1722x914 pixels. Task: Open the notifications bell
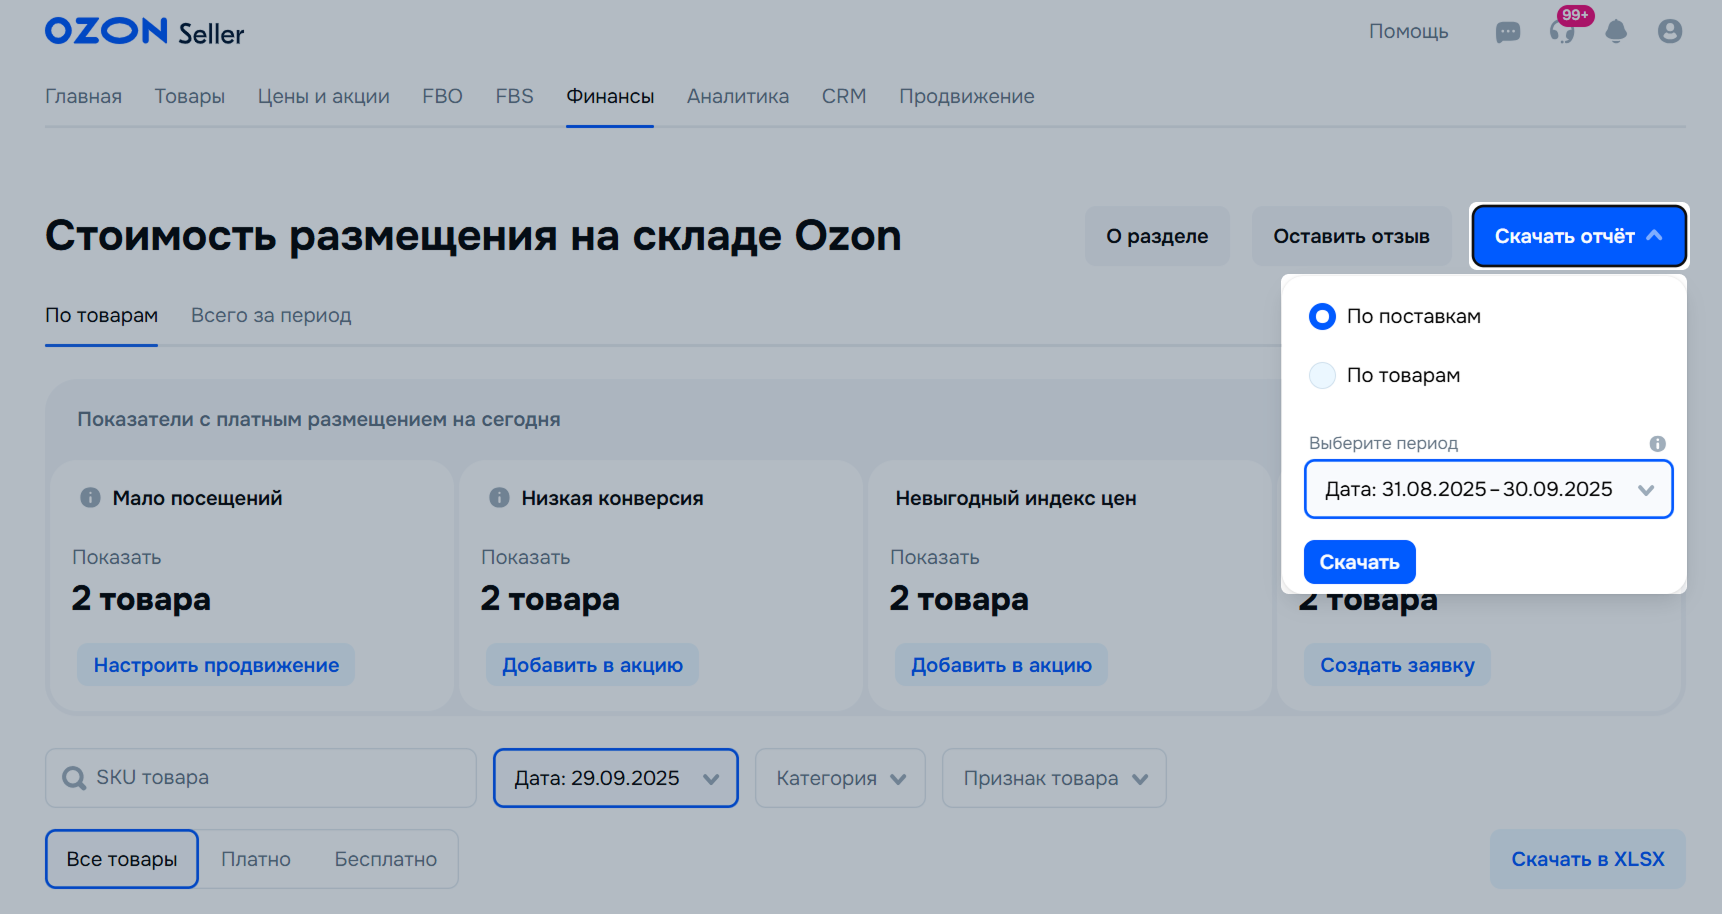click(1616, 32)
